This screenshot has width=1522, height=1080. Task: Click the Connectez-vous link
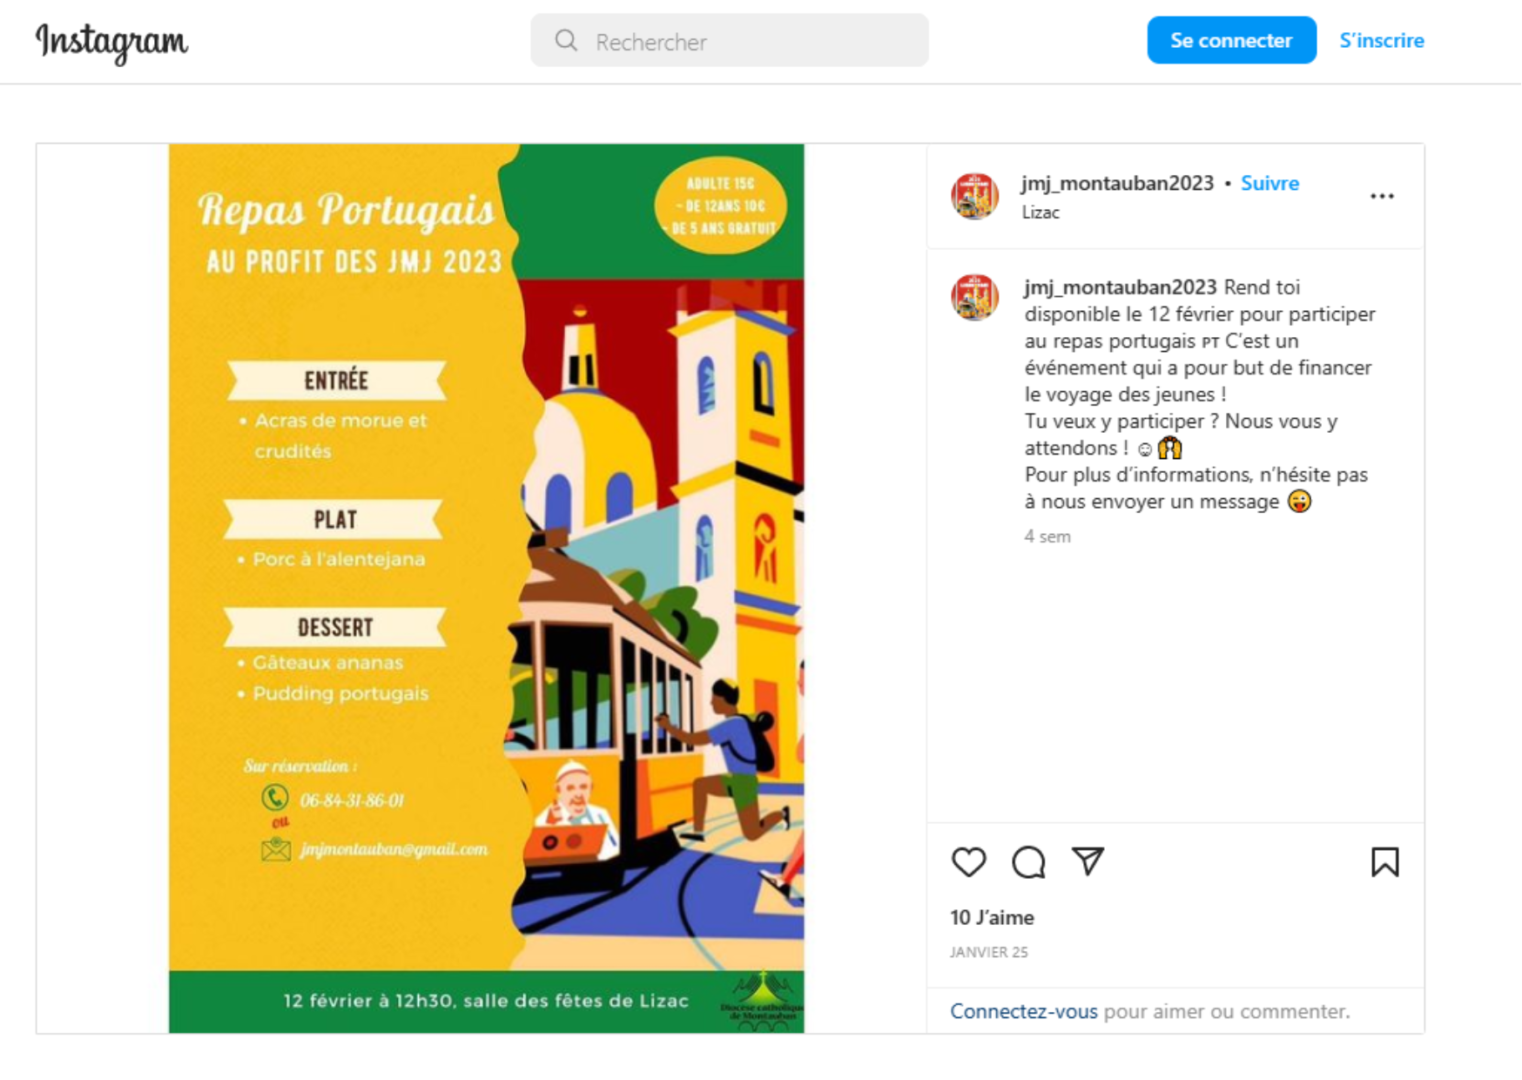pos(1024,1011)
